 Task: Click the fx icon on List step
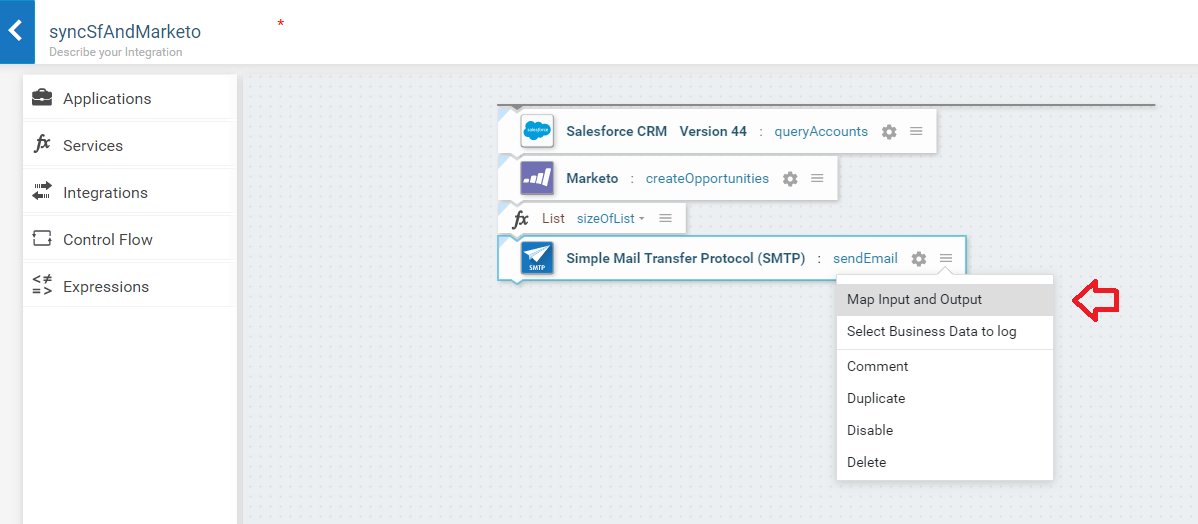tap(520, 219)
